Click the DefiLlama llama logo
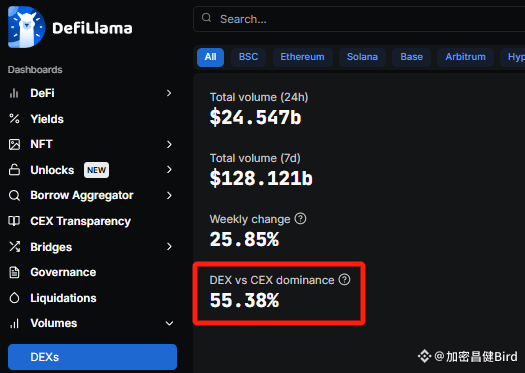Viewport: 525px width, 373px height. coord(26,27)
